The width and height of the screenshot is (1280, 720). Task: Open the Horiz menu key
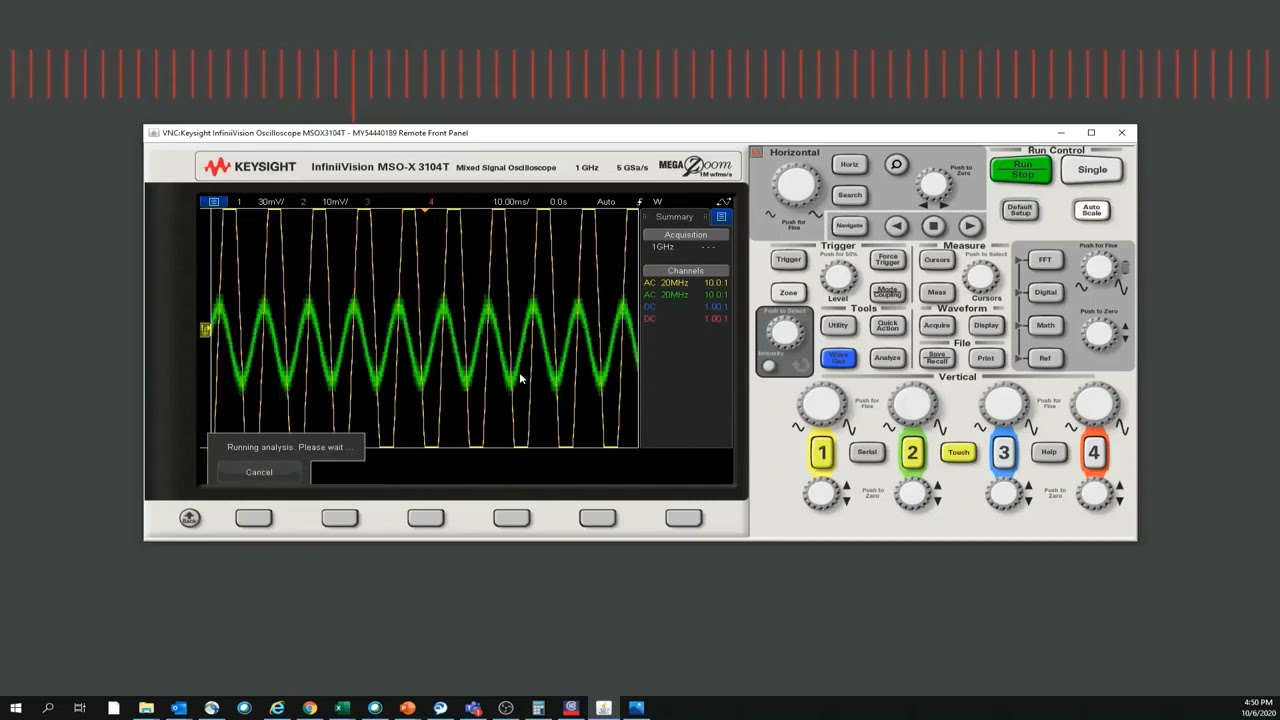(849, 164)
